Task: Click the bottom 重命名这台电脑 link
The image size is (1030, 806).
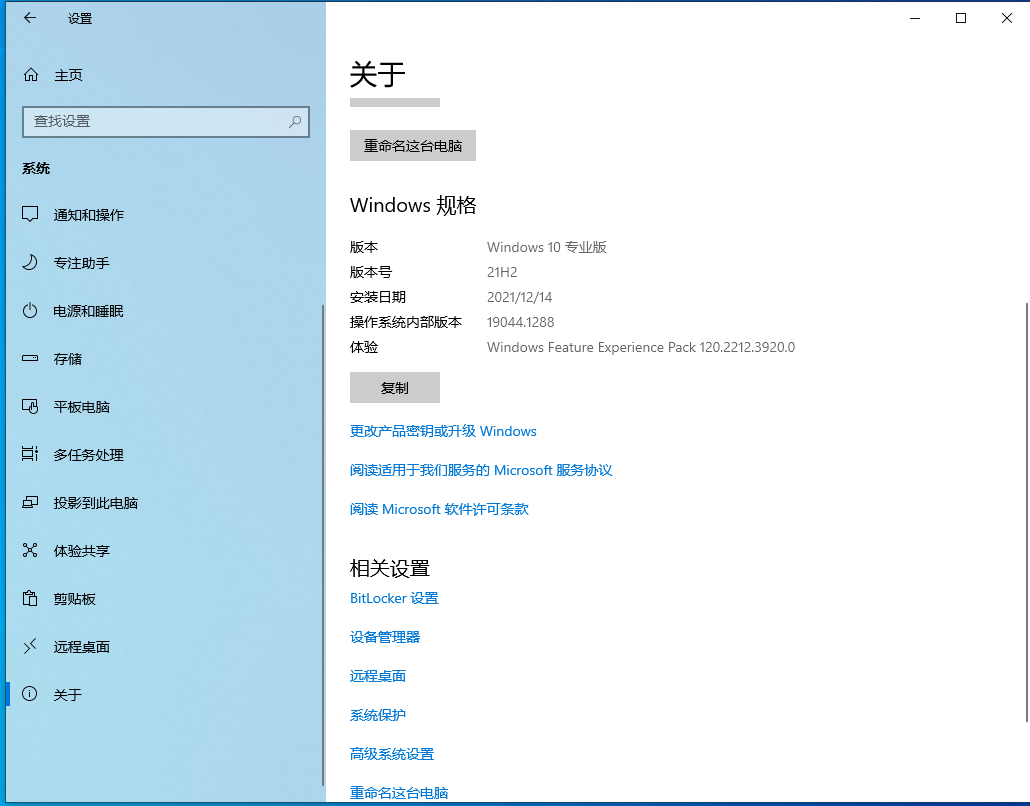Action: tap(399, 792)
